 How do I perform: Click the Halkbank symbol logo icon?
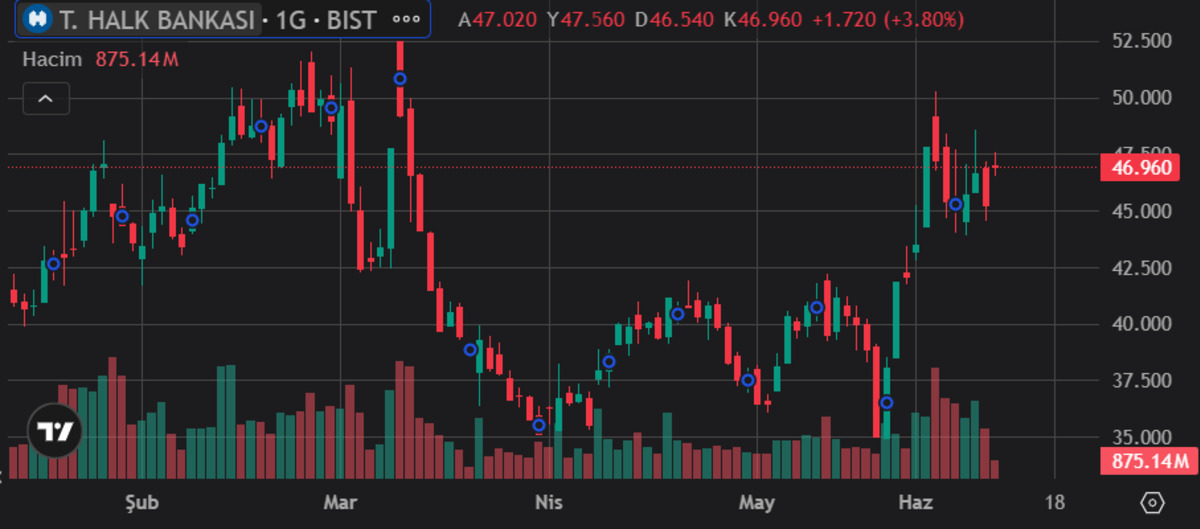pyautogui.click(x=38, y=18)
